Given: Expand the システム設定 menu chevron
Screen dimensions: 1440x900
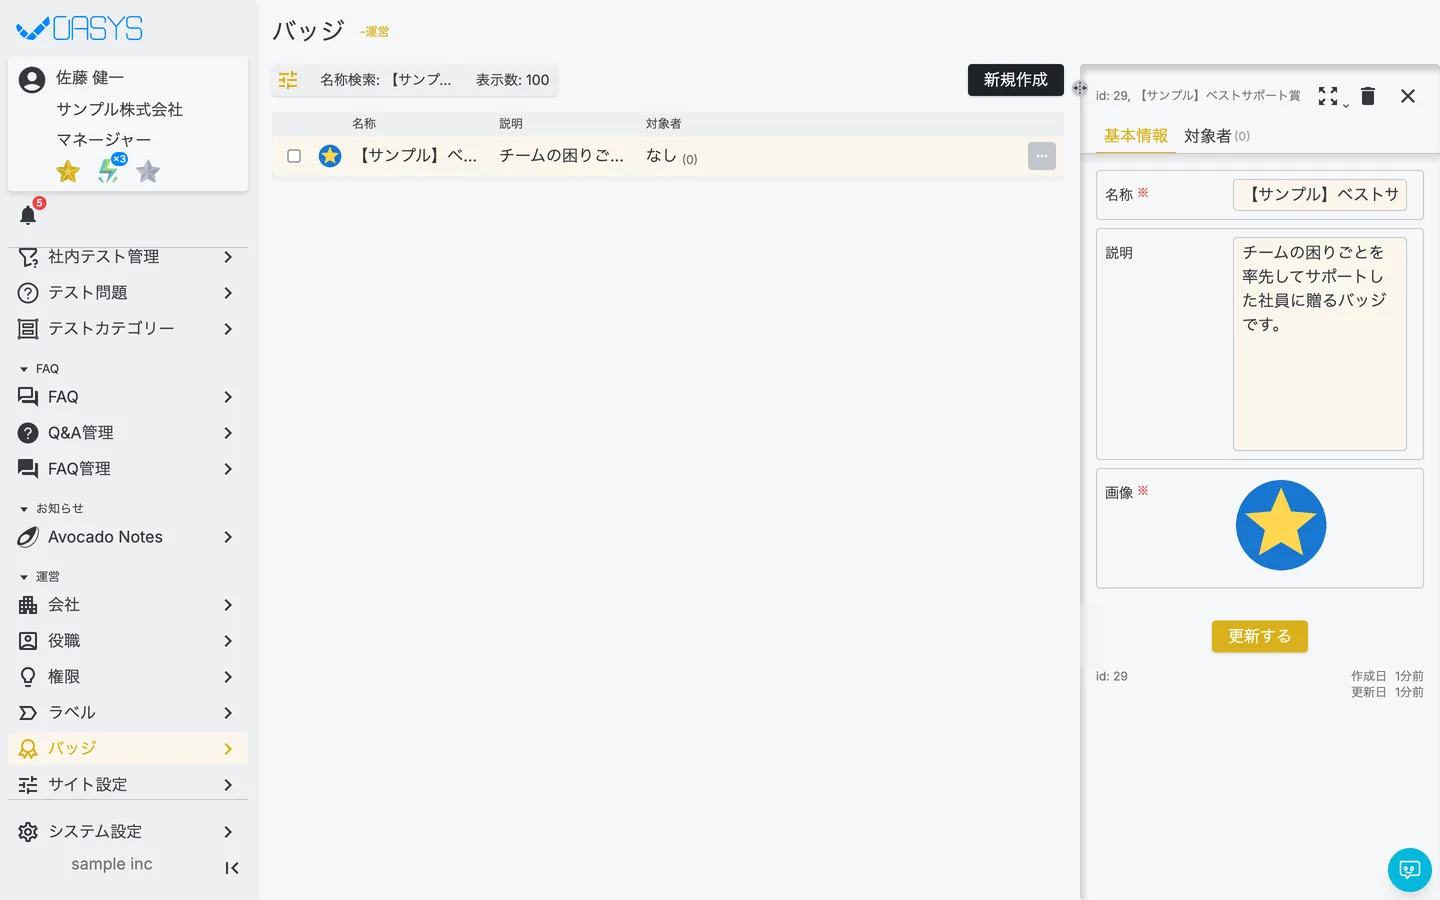Looking at the screenshot, I should point(228,832).
